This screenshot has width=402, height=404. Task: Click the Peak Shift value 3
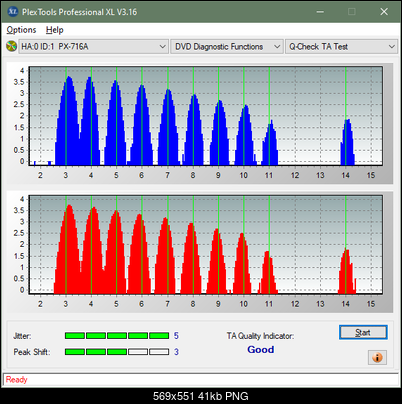click(176, 352)
